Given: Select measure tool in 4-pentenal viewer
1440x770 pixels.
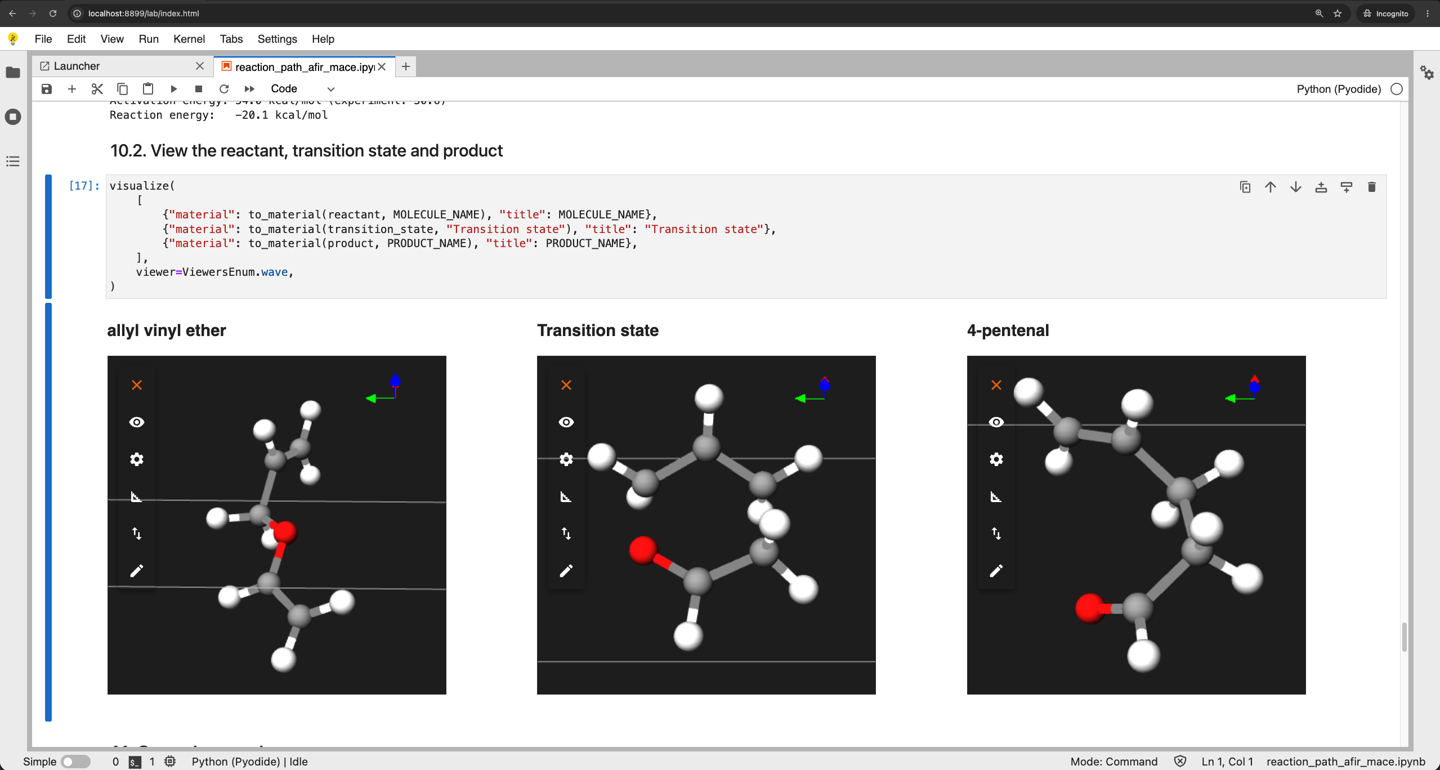Looking at the screenshot, I should pos(996,497).
